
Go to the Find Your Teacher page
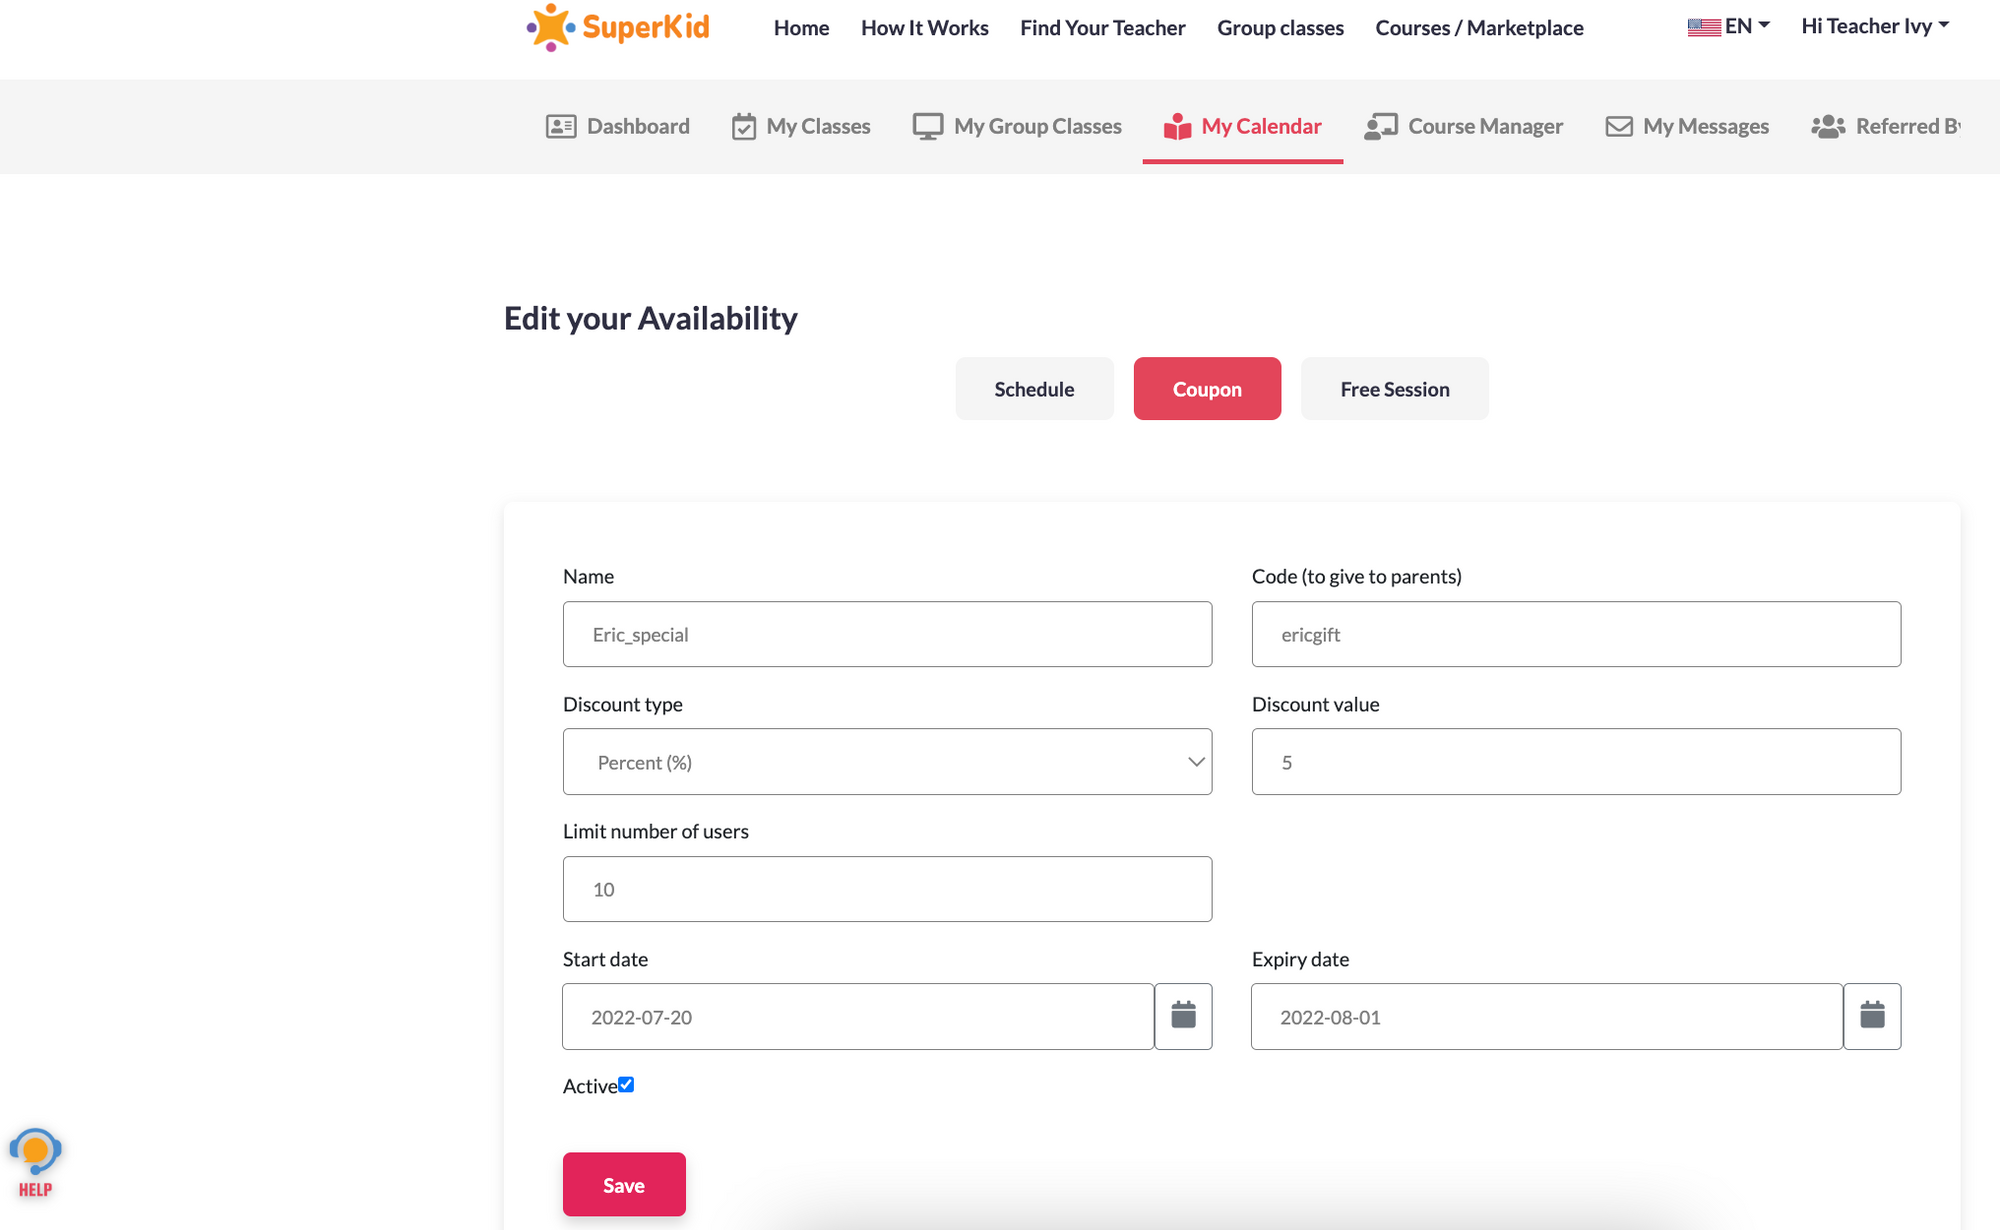pyautogui.click(x=1102, y=28)
